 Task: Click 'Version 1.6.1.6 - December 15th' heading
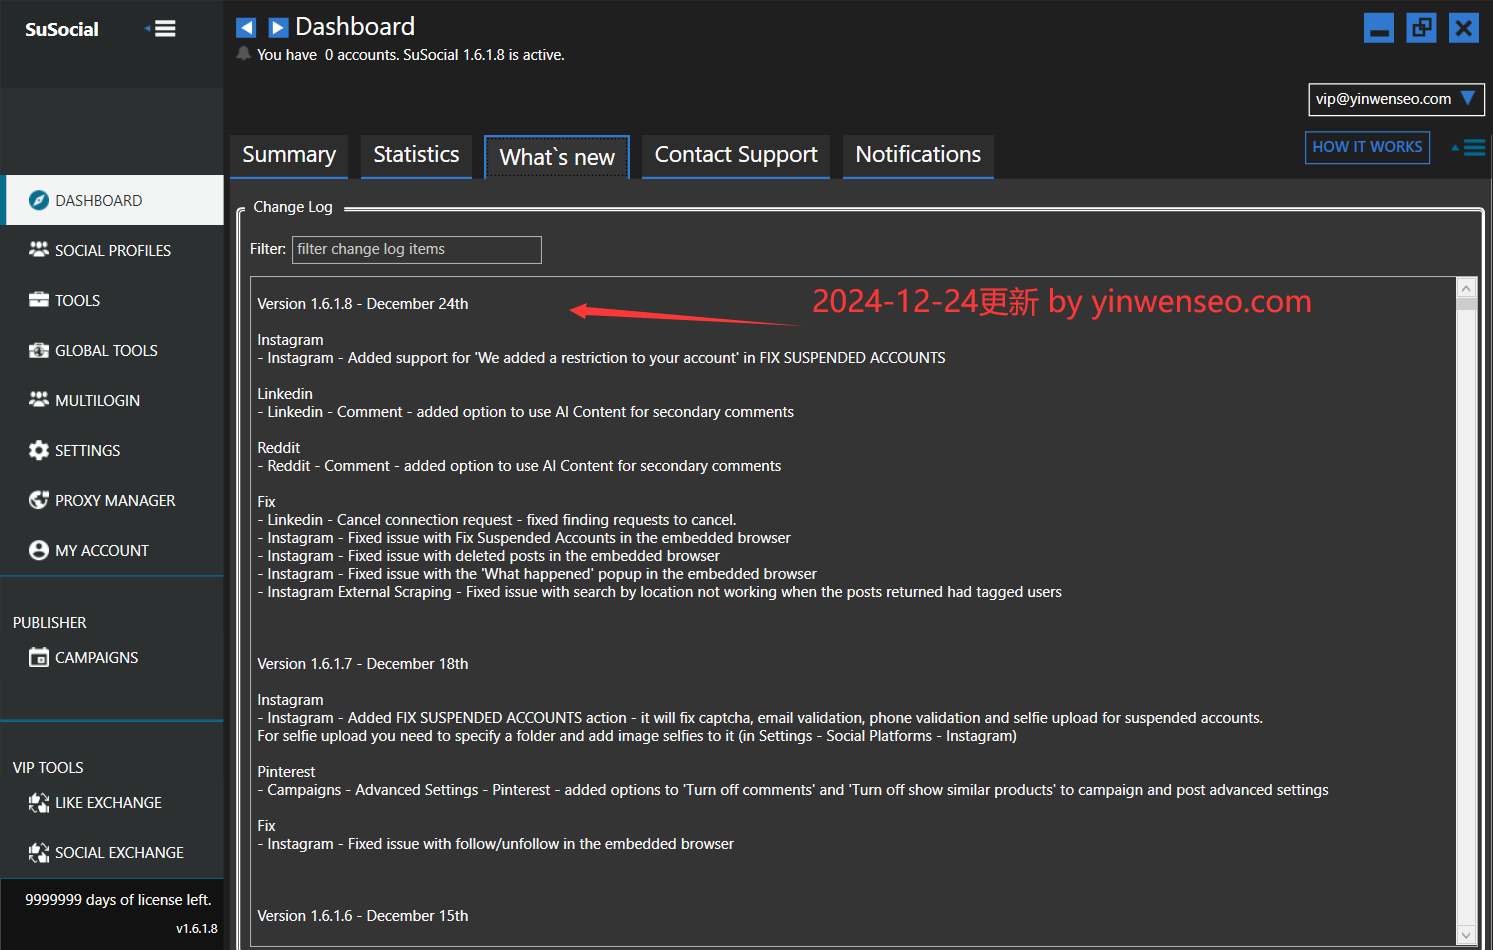tap(363, 916)
